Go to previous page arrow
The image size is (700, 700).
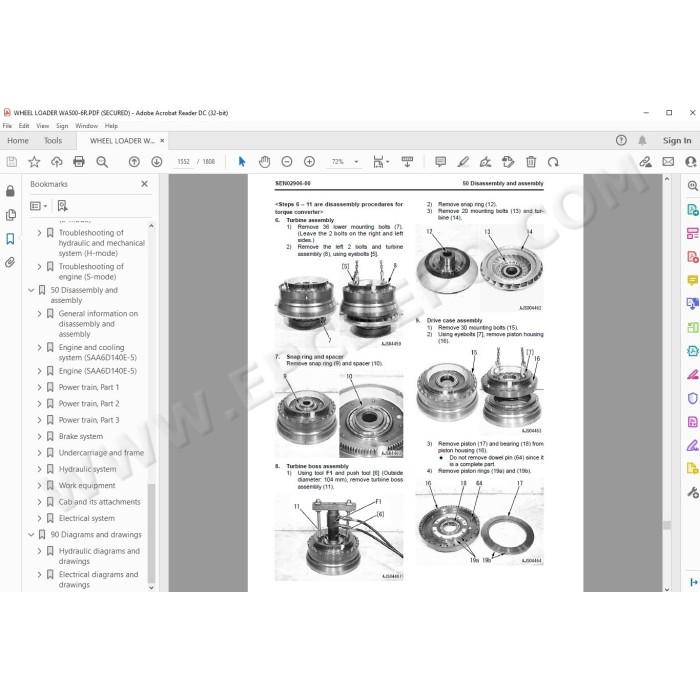click(x=134, y=162)
